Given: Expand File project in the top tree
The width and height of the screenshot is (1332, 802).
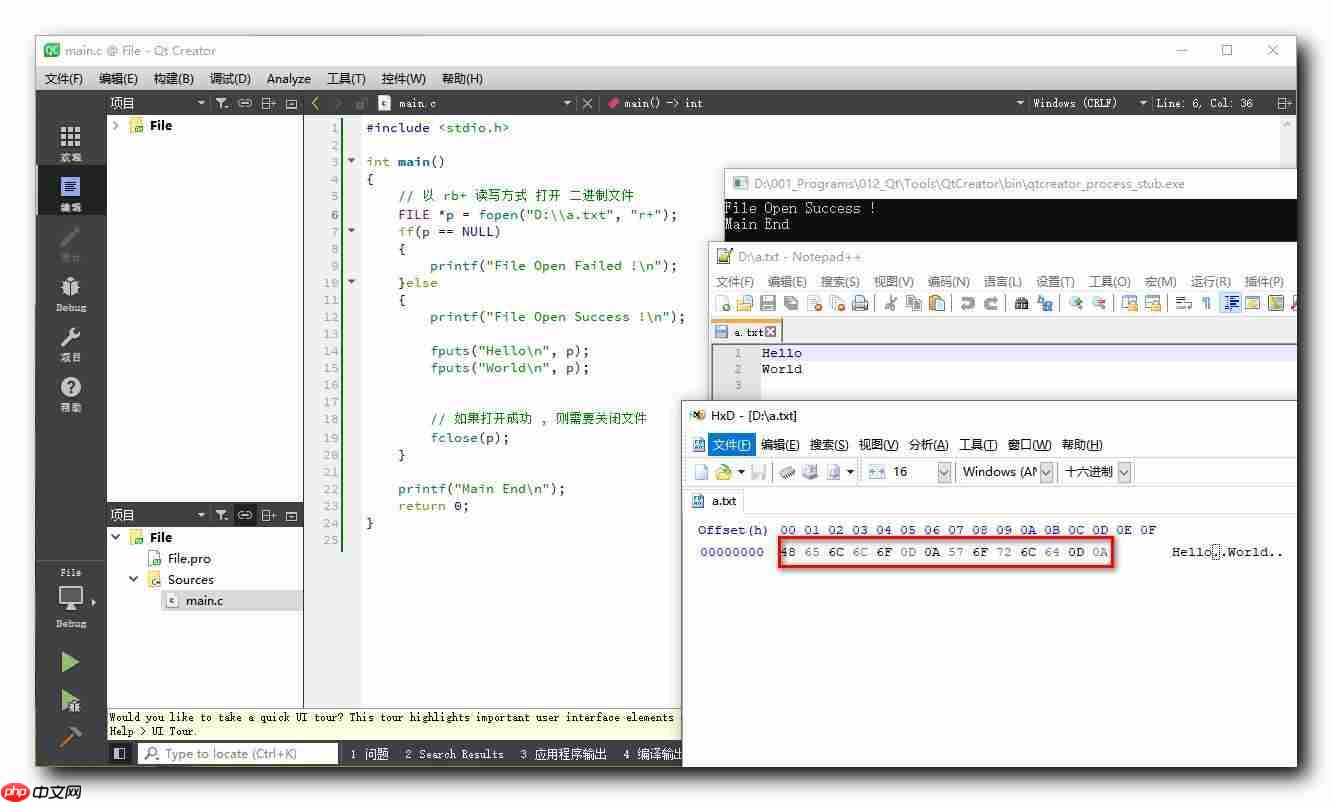Looking at the screenshot, I should tap(116, 125).
